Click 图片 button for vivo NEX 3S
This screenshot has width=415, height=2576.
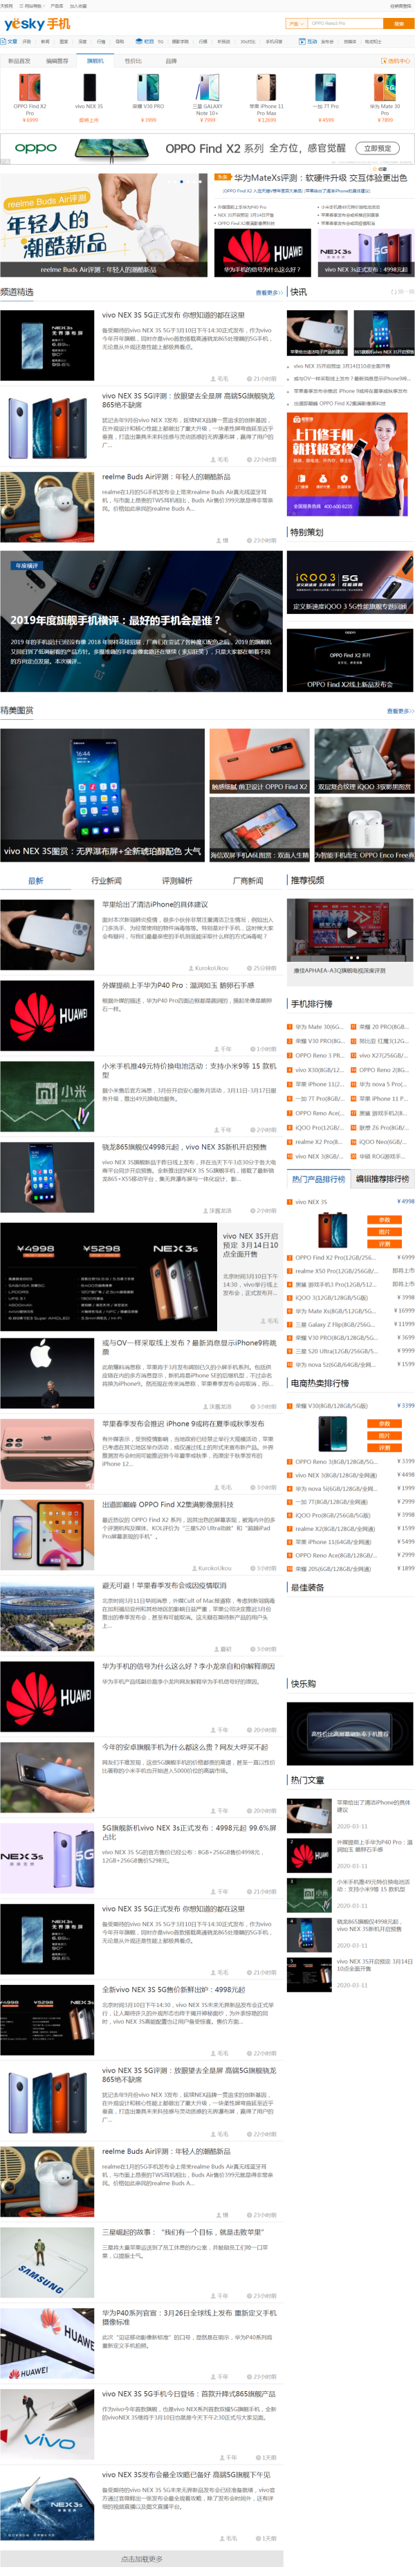coord(384,1232)
